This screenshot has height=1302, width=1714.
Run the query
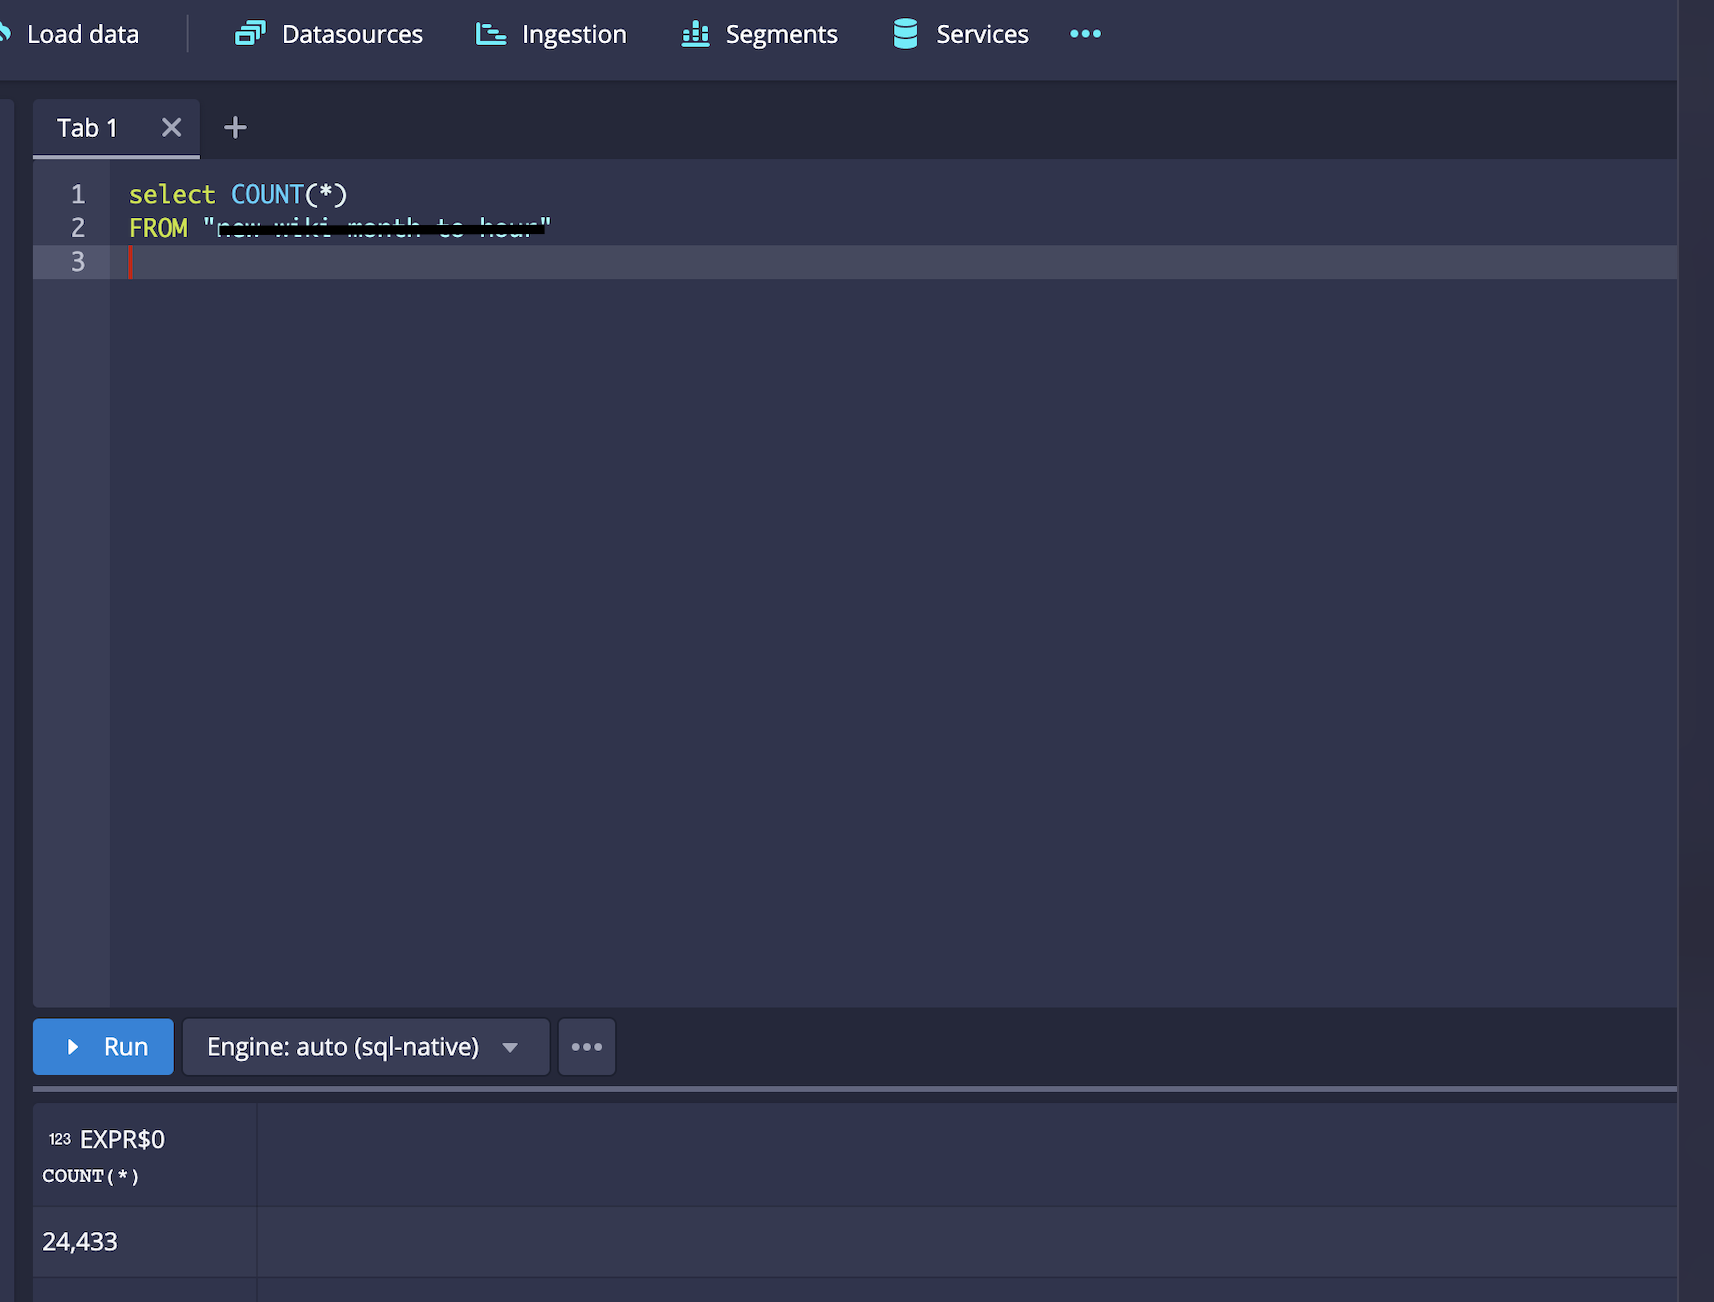coord(103,1047)
